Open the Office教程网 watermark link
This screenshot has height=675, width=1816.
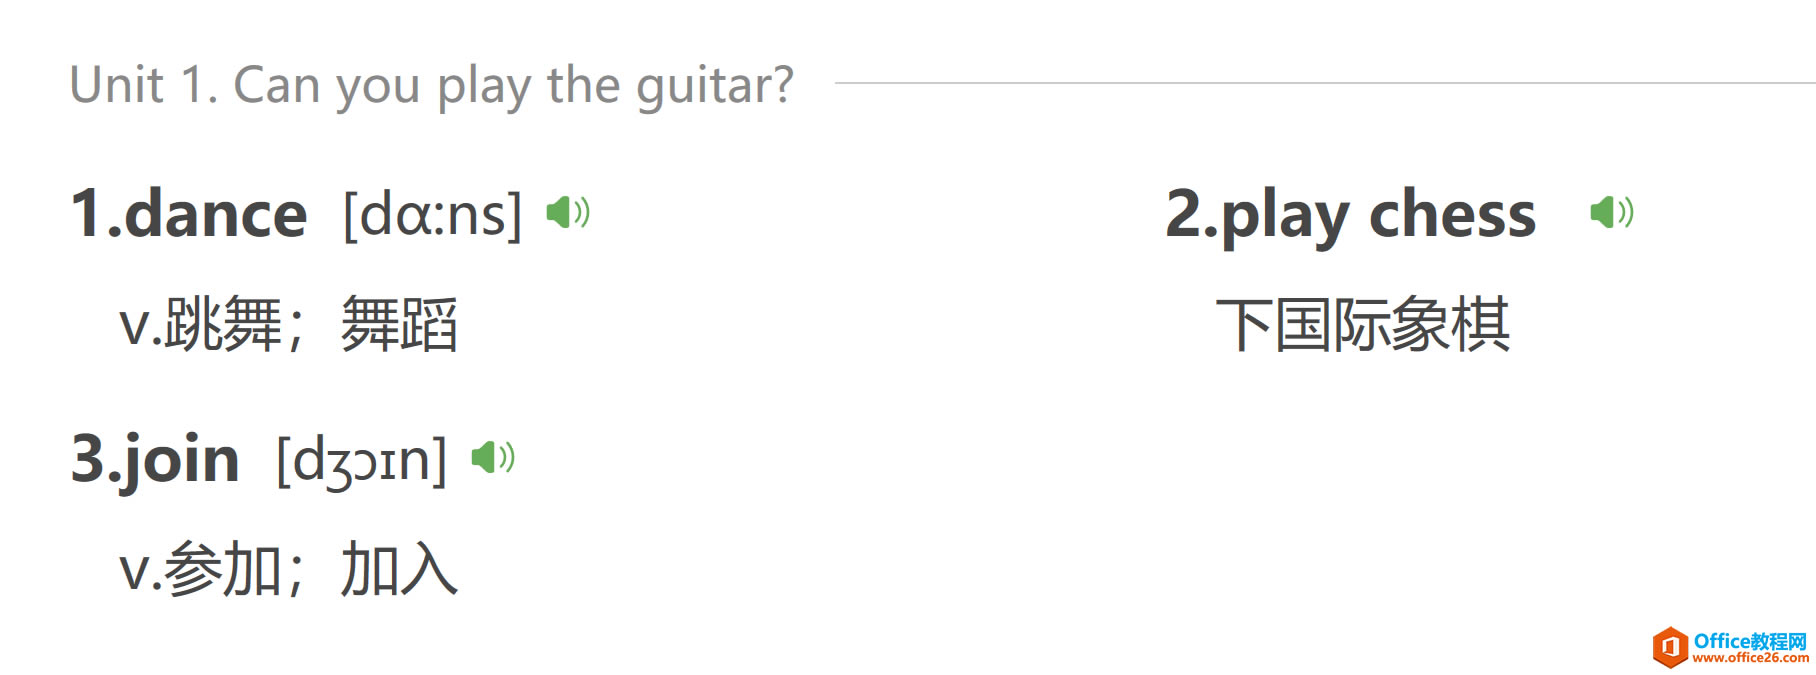1751,641
